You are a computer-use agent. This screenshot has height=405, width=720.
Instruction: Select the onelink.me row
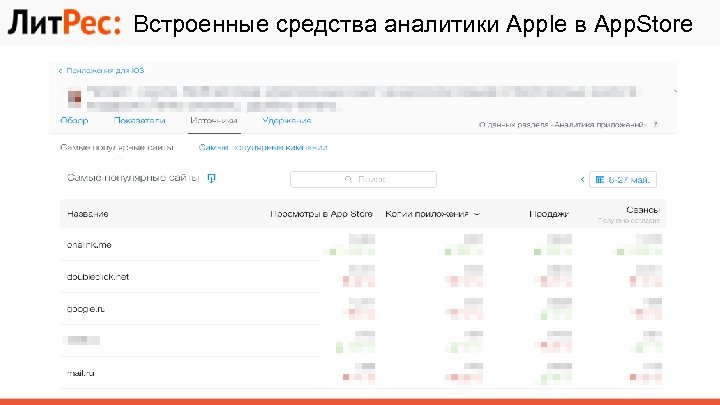click(363, 245)
